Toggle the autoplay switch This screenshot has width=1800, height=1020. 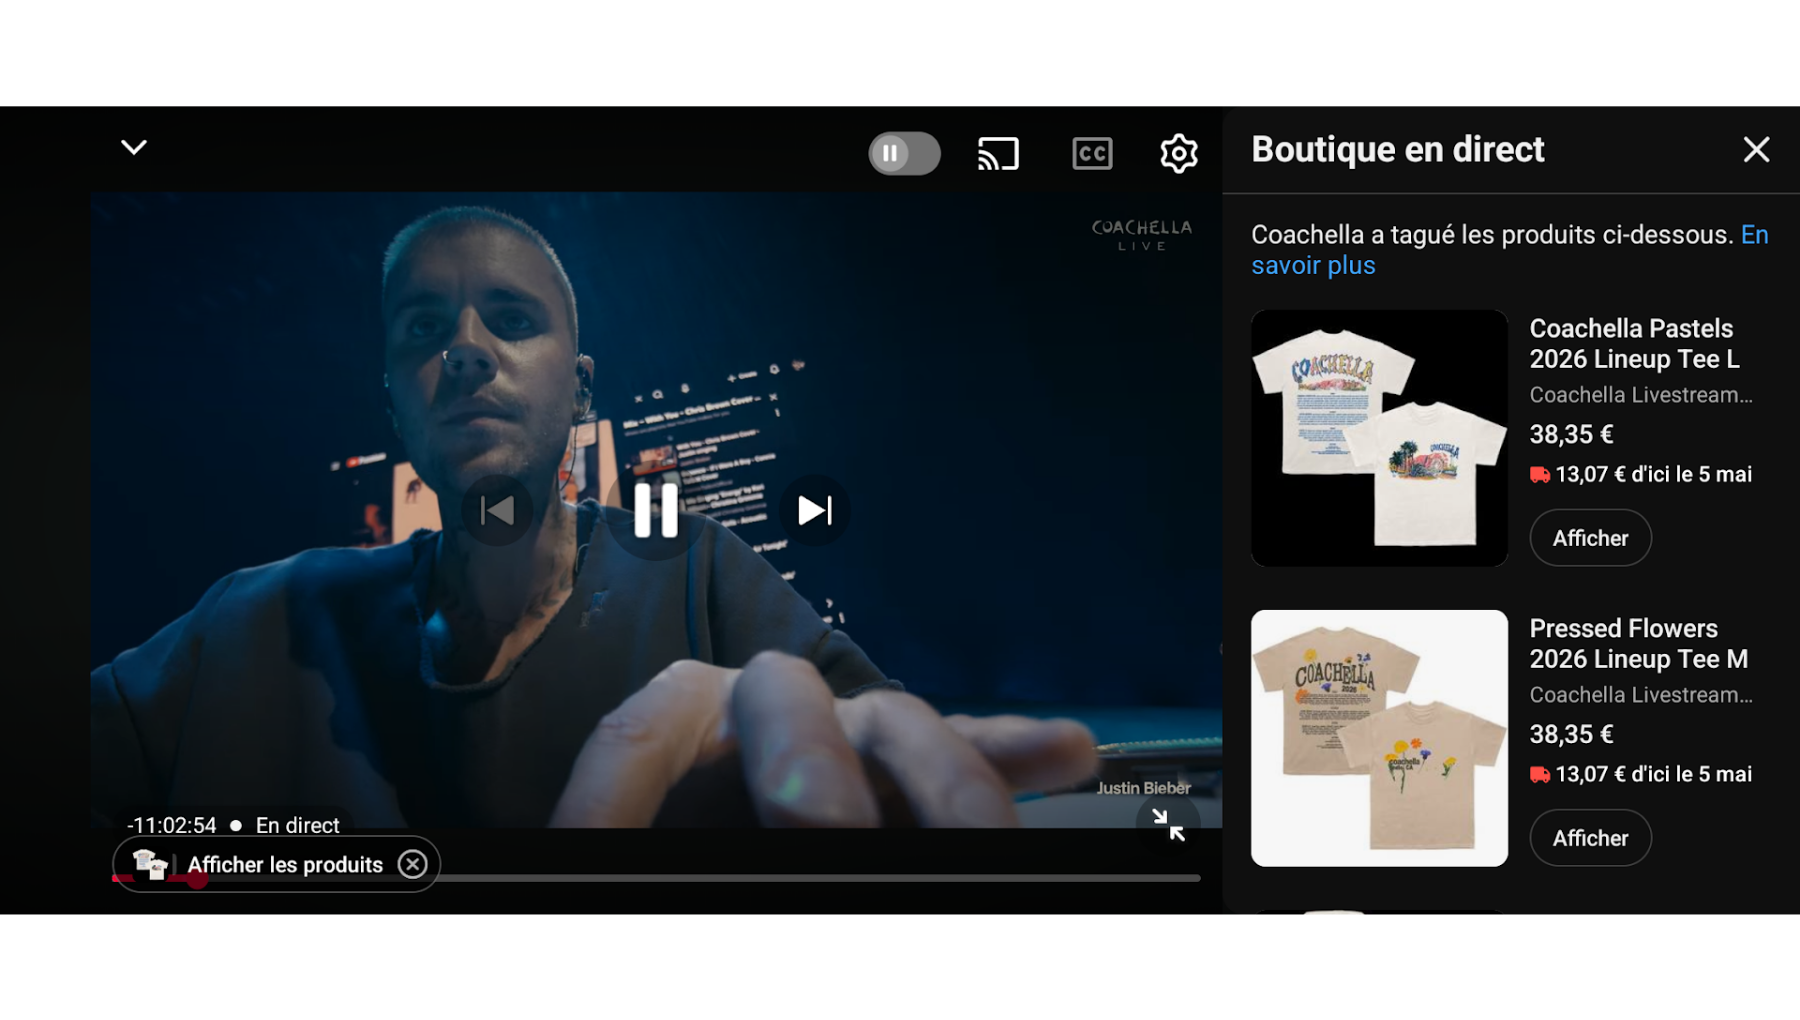[x=904, y=153]
